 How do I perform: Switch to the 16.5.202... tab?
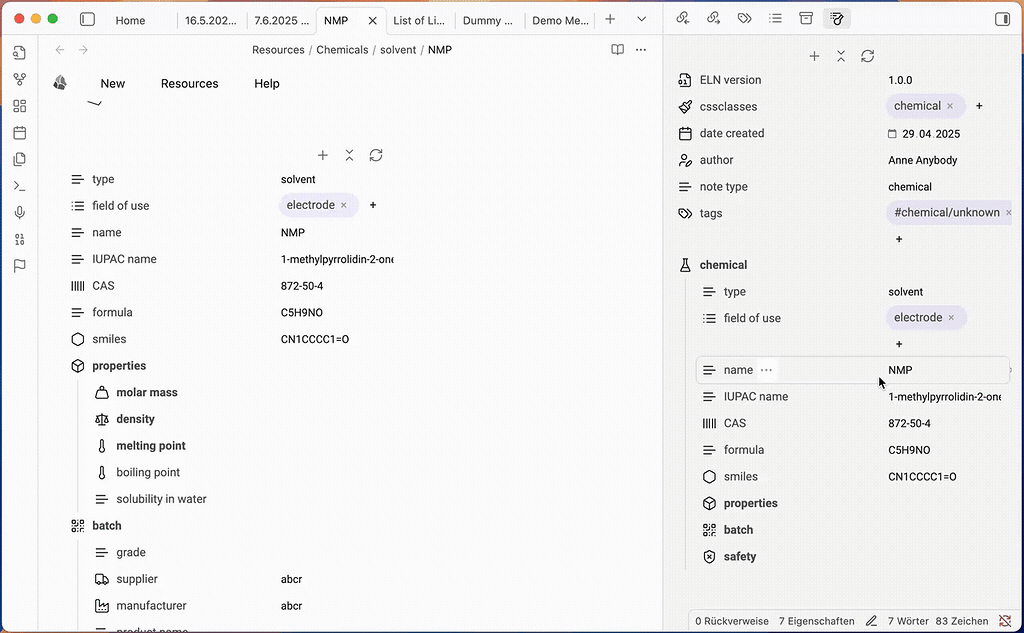pos(210,20)
